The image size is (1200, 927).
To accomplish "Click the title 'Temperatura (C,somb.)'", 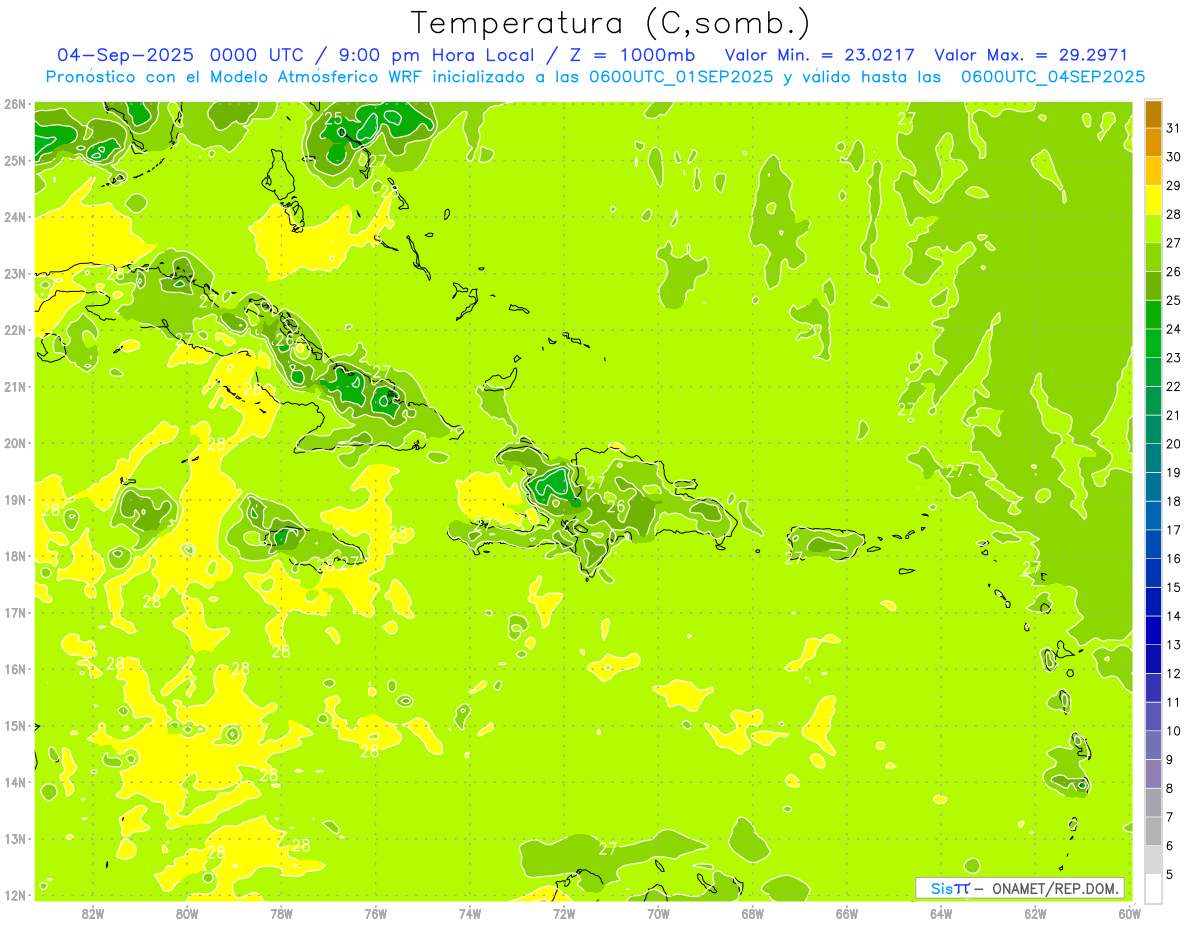I will click(x=611, y=22).
